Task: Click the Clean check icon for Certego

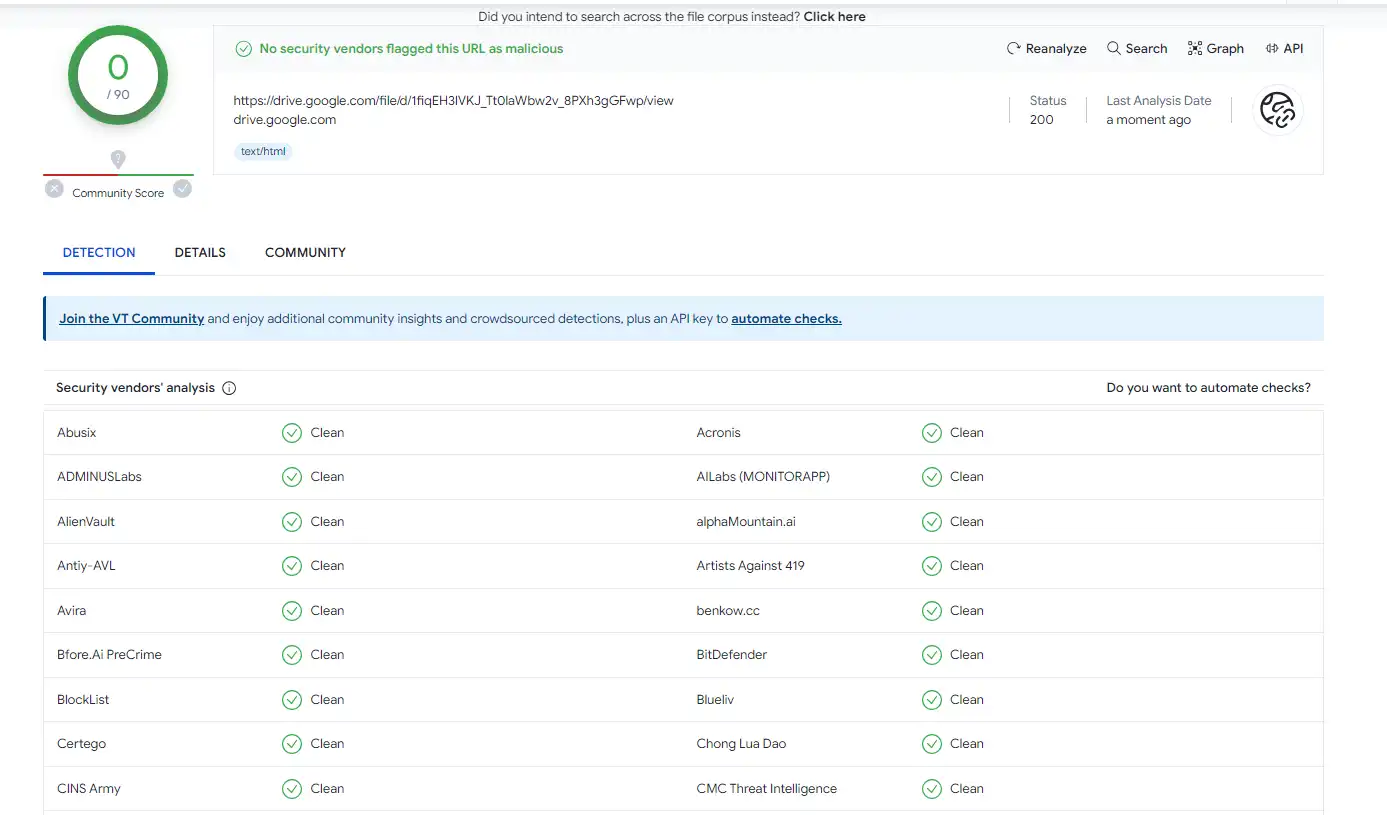Action: (291, 744)
